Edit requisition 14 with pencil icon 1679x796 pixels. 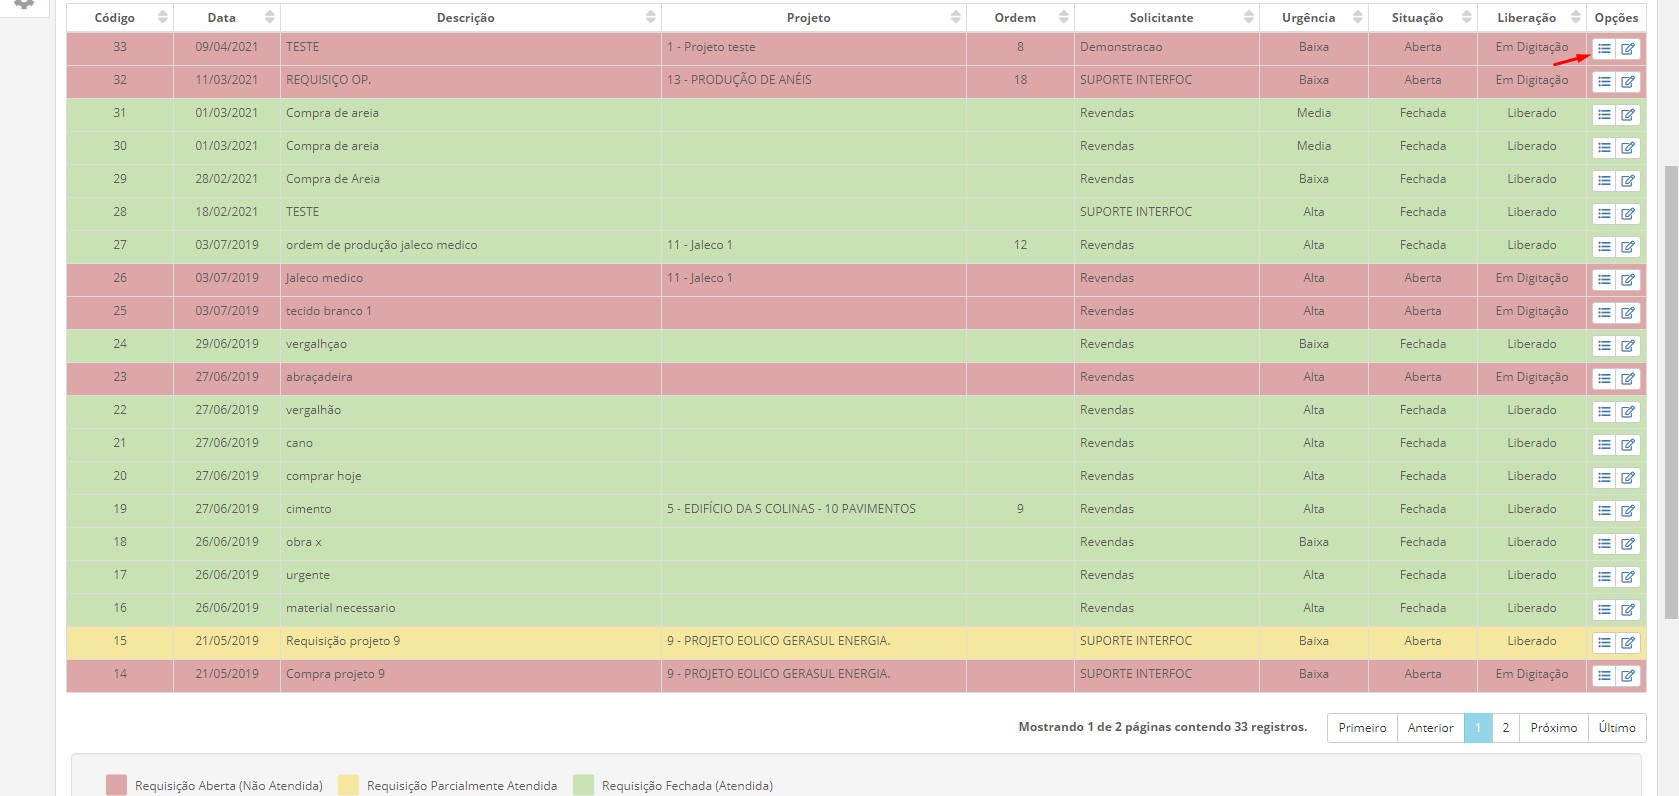(1628, 676)
